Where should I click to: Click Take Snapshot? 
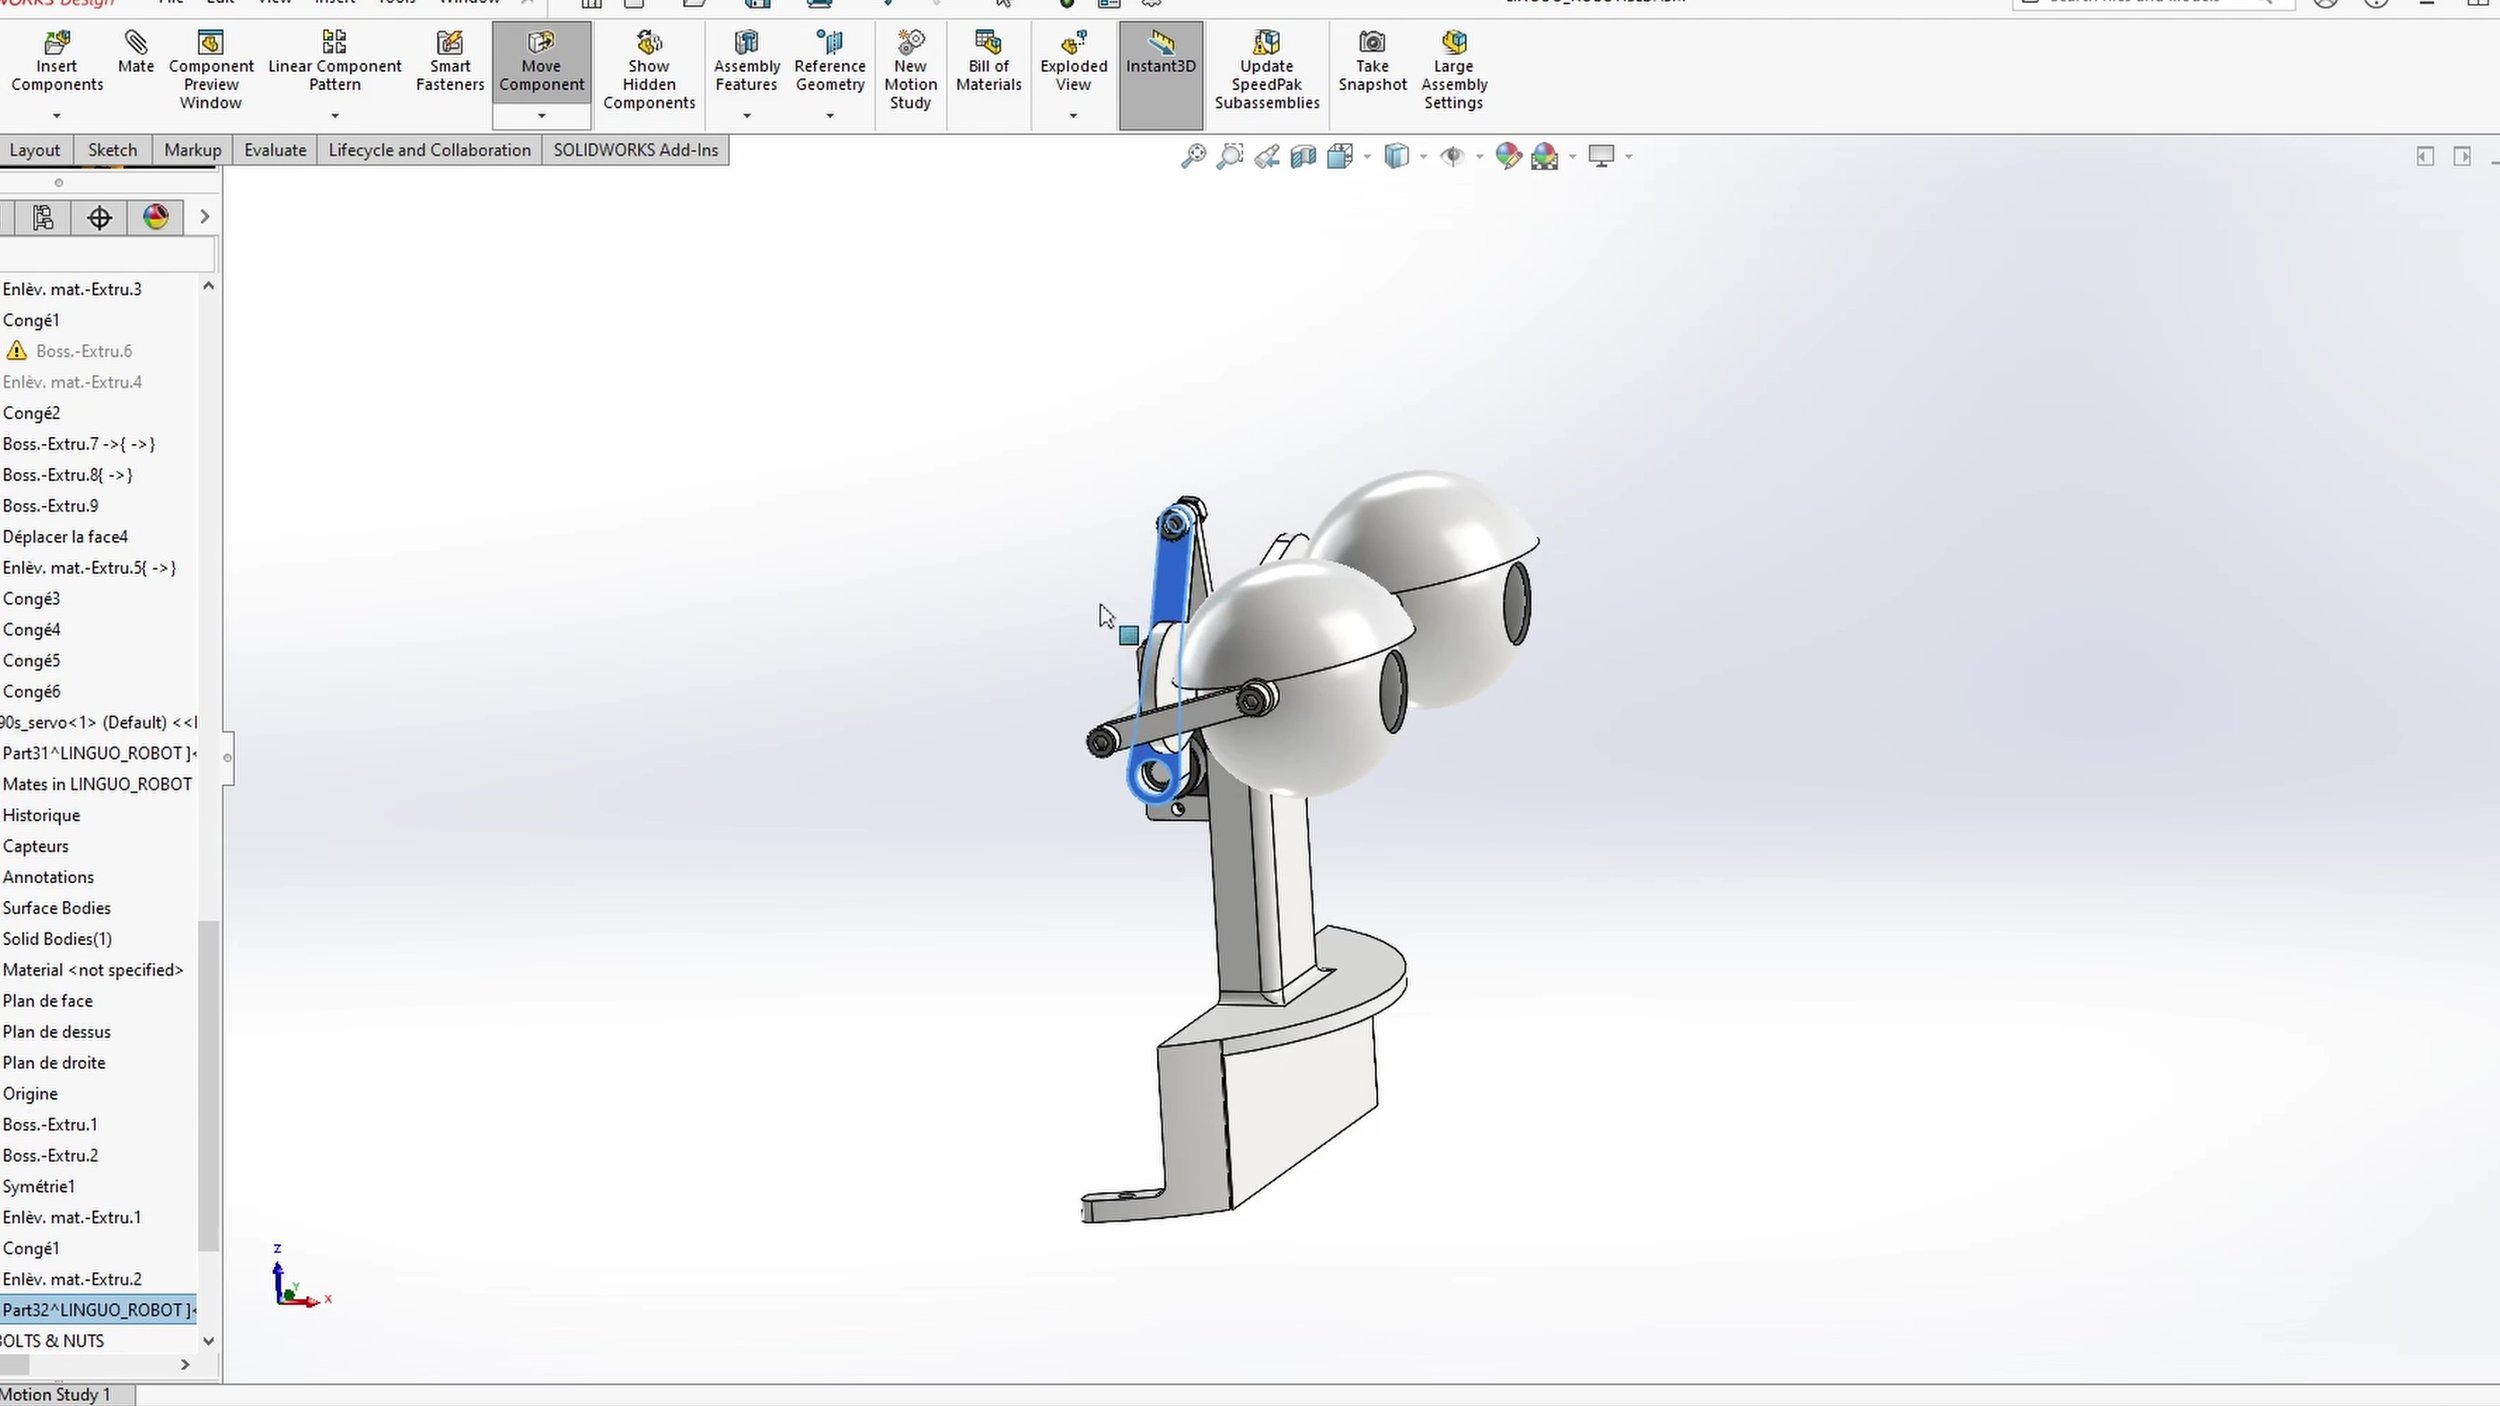click(x=1372, y=62)
